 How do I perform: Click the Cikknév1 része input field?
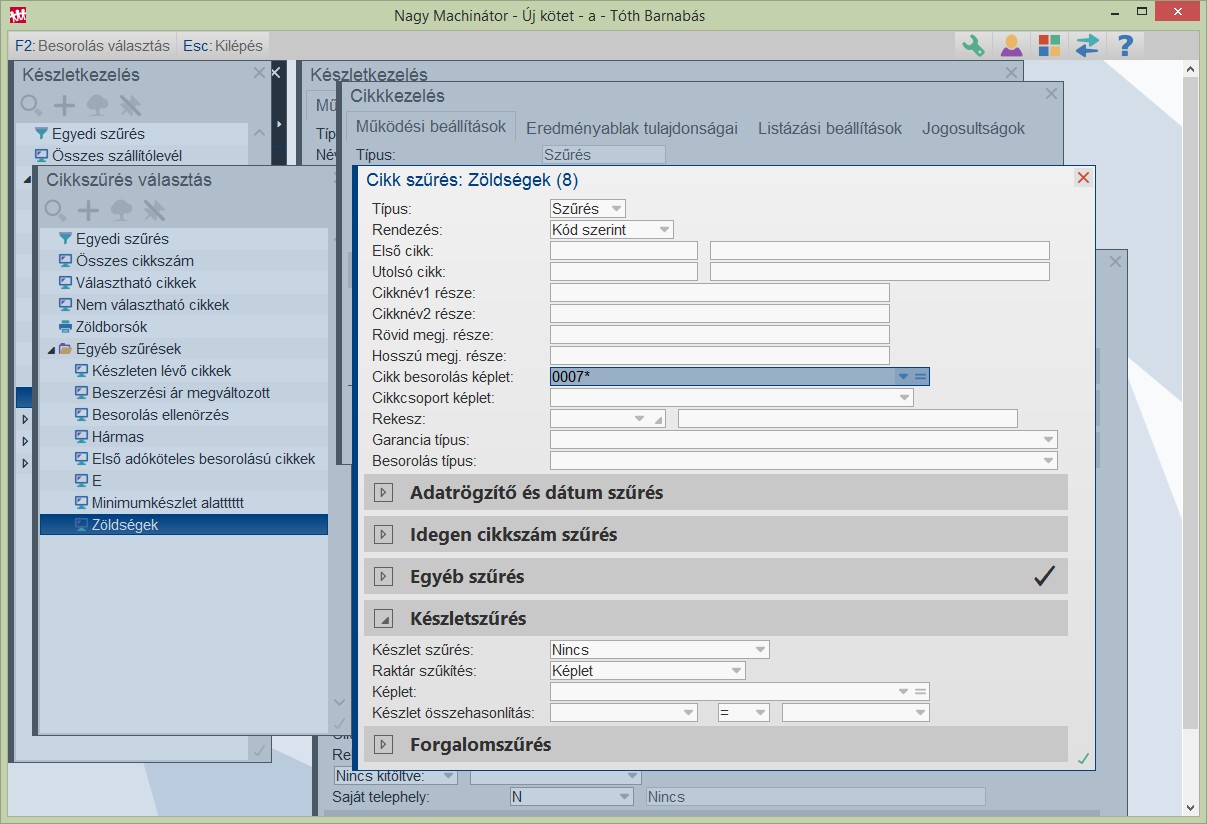click(x=719, y=293)
